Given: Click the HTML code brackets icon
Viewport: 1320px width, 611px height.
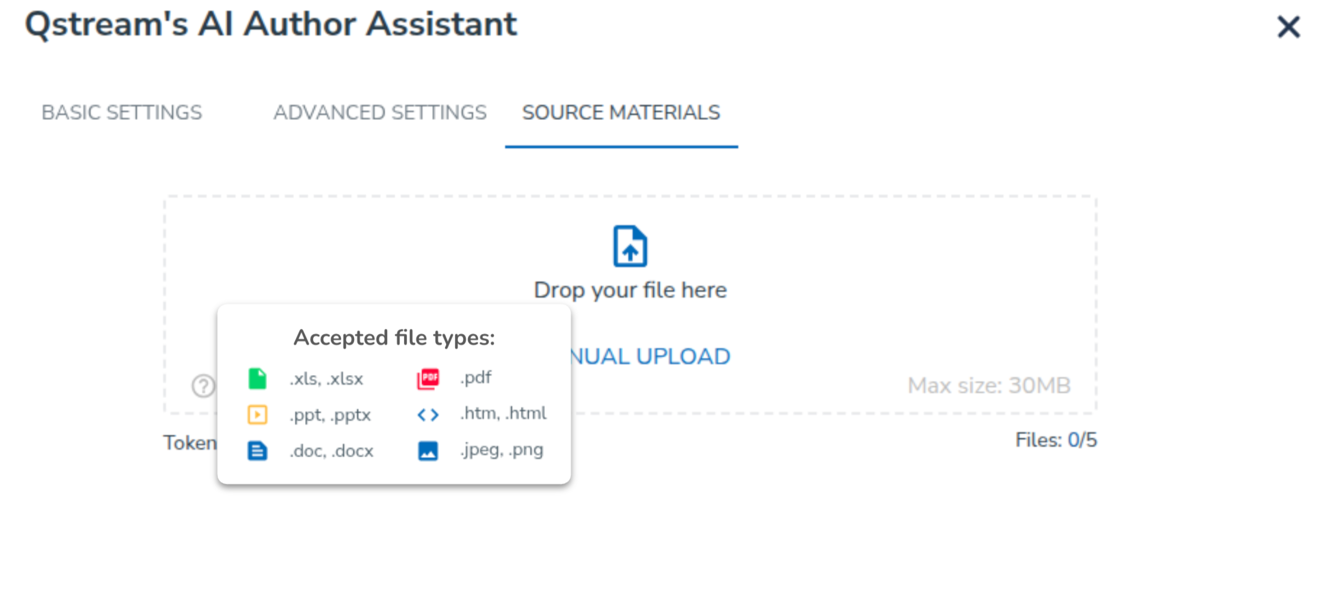Looking at the screenshot, I should [x=428, y=415].
